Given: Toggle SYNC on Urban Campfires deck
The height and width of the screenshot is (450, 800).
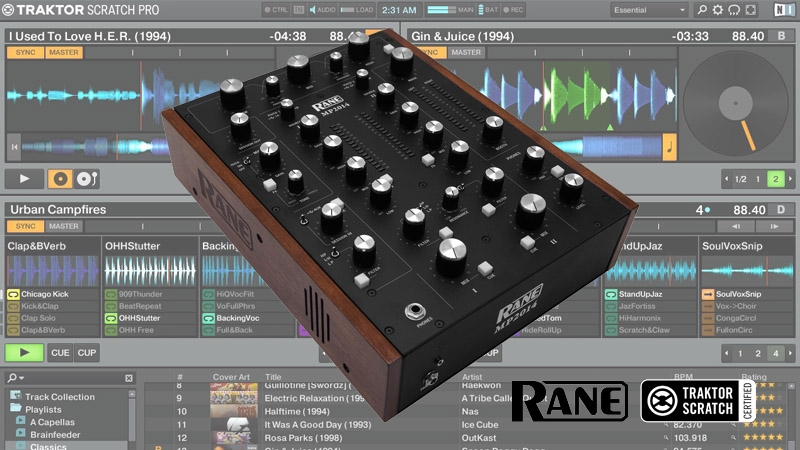Looking at the screenshot, I should tap(26, 226).
